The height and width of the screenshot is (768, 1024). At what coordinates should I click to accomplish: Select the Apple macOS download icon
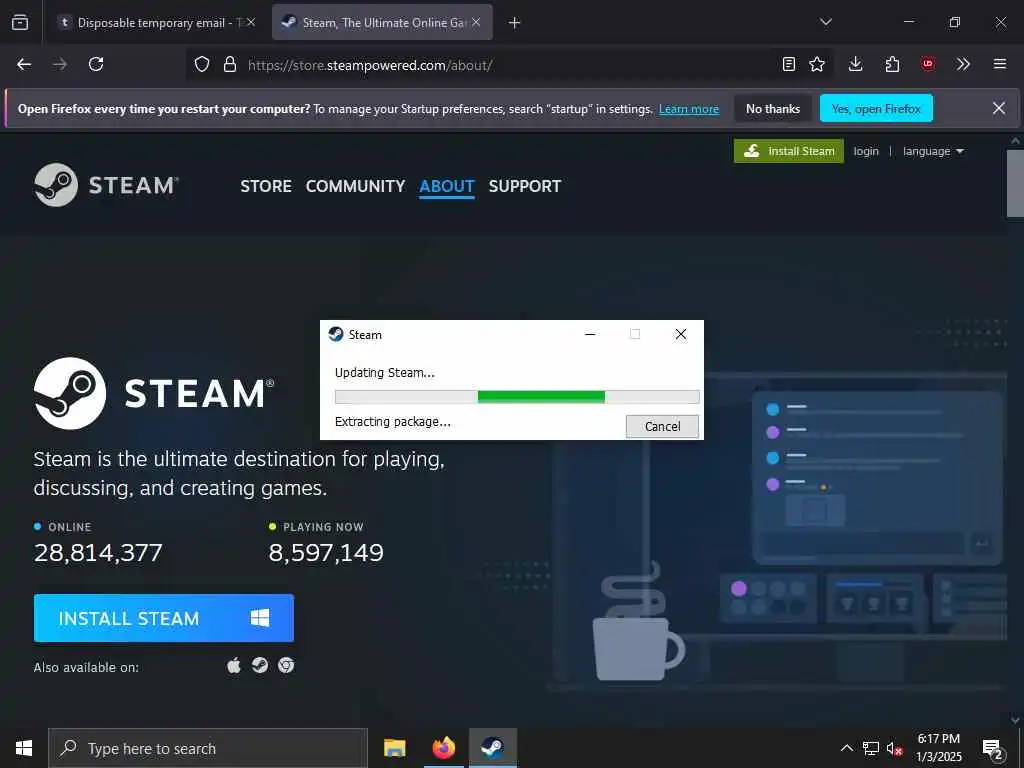click(234, 665)
